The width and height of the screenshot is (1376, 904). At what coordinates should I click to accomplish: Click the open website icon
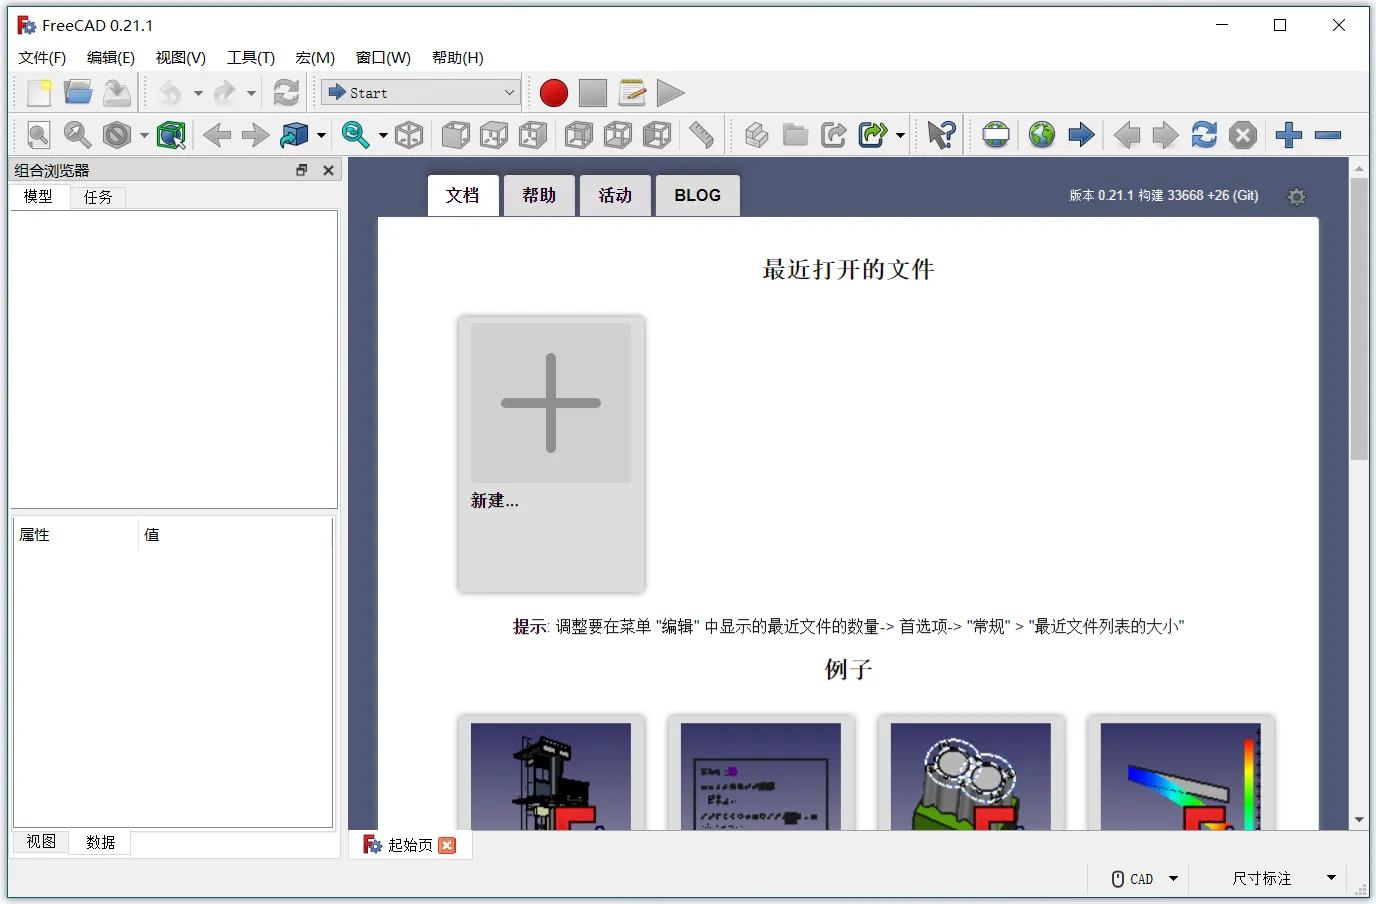point(1042,135)
